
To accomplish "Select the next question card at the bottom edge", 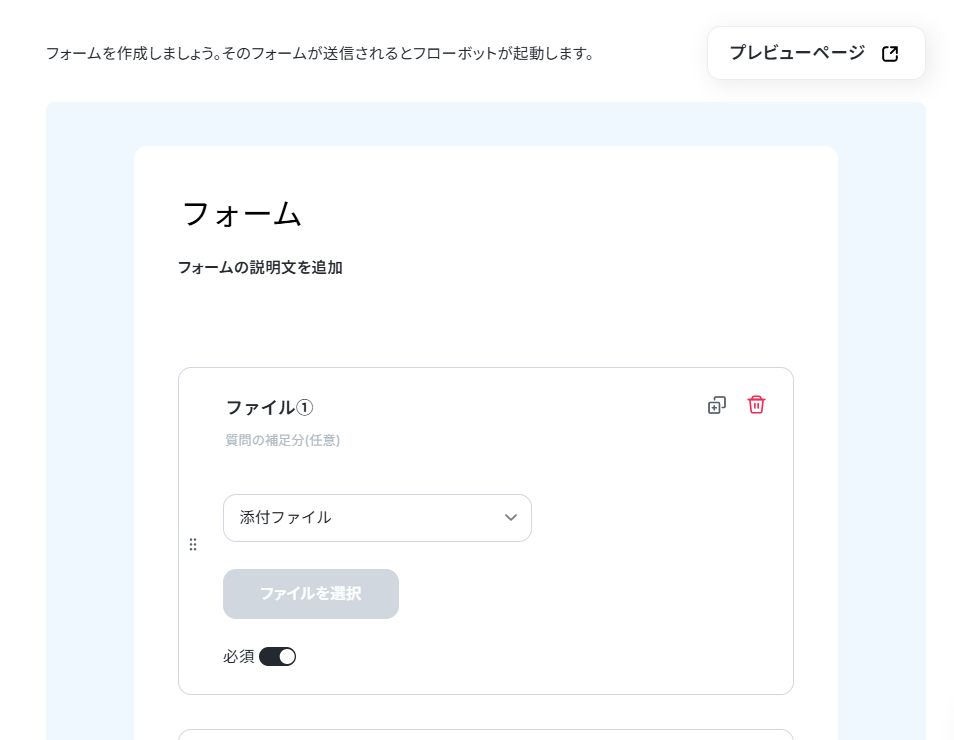I will click(x=486, y=735).
